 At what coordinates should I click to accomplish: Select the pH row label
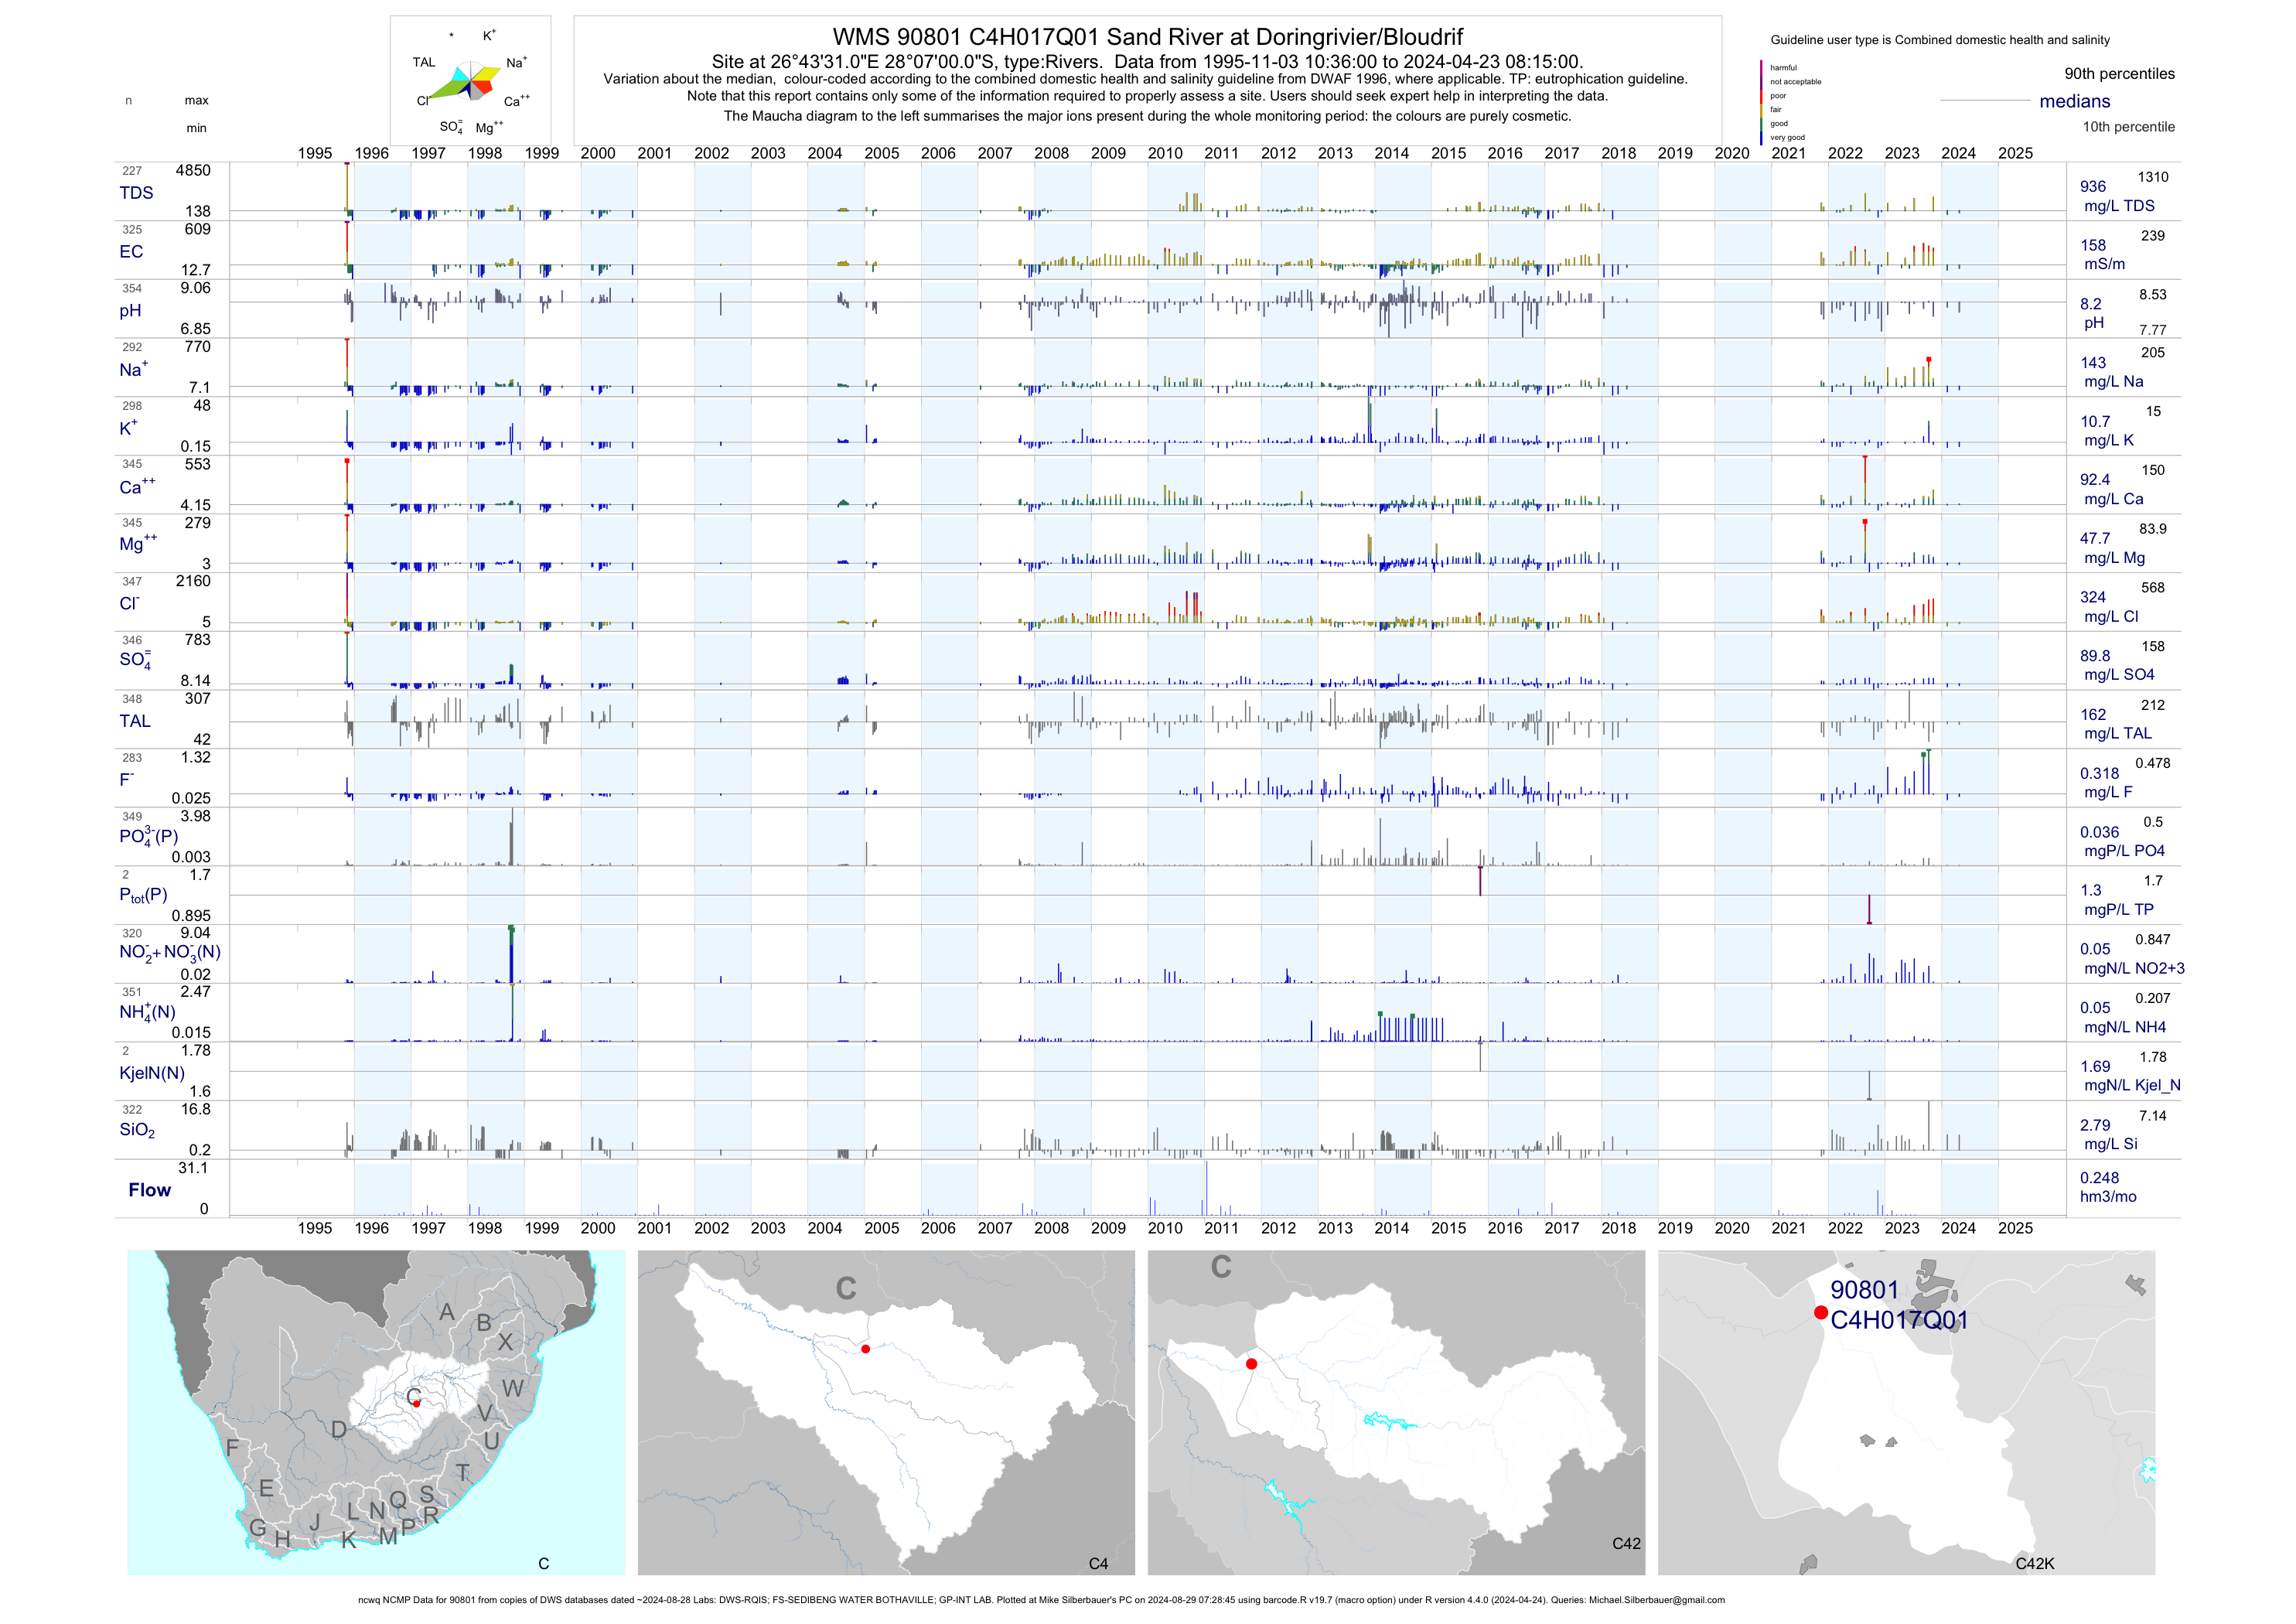[x=130, y=311]
